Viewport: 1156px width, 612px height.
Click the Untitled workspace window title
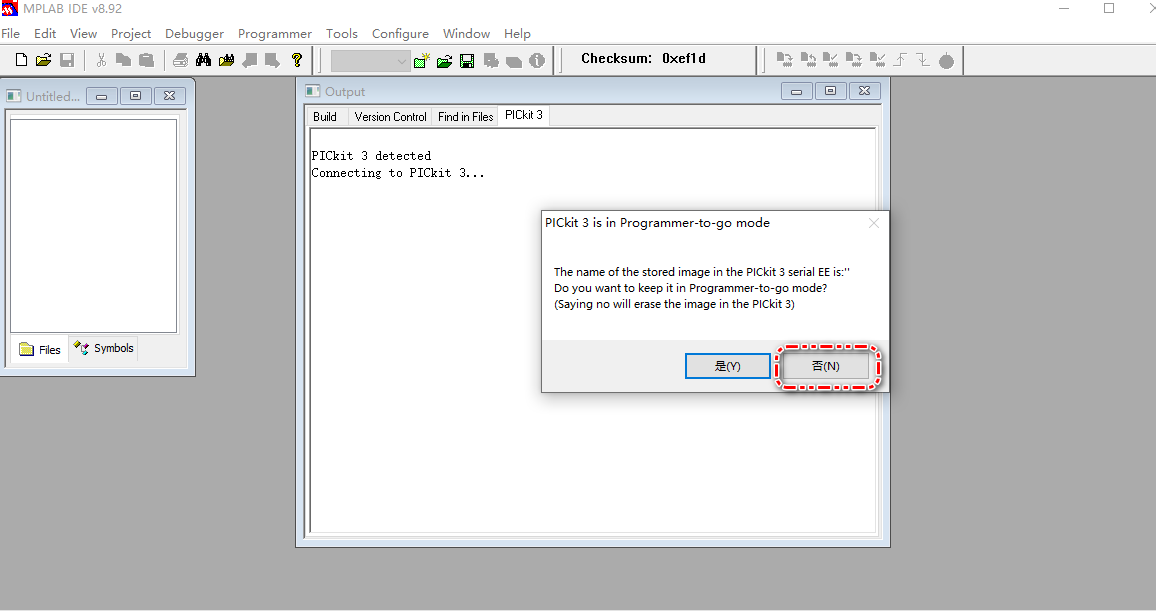pos(52,96)
